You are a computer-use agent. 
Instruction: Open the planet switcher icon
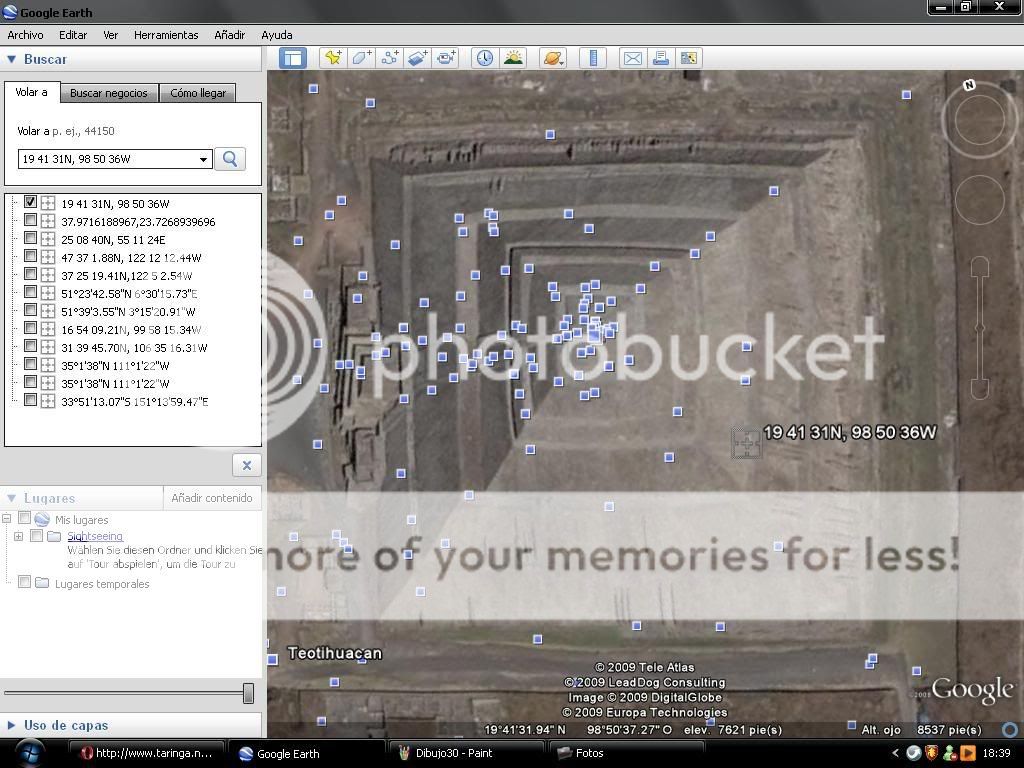552,58
